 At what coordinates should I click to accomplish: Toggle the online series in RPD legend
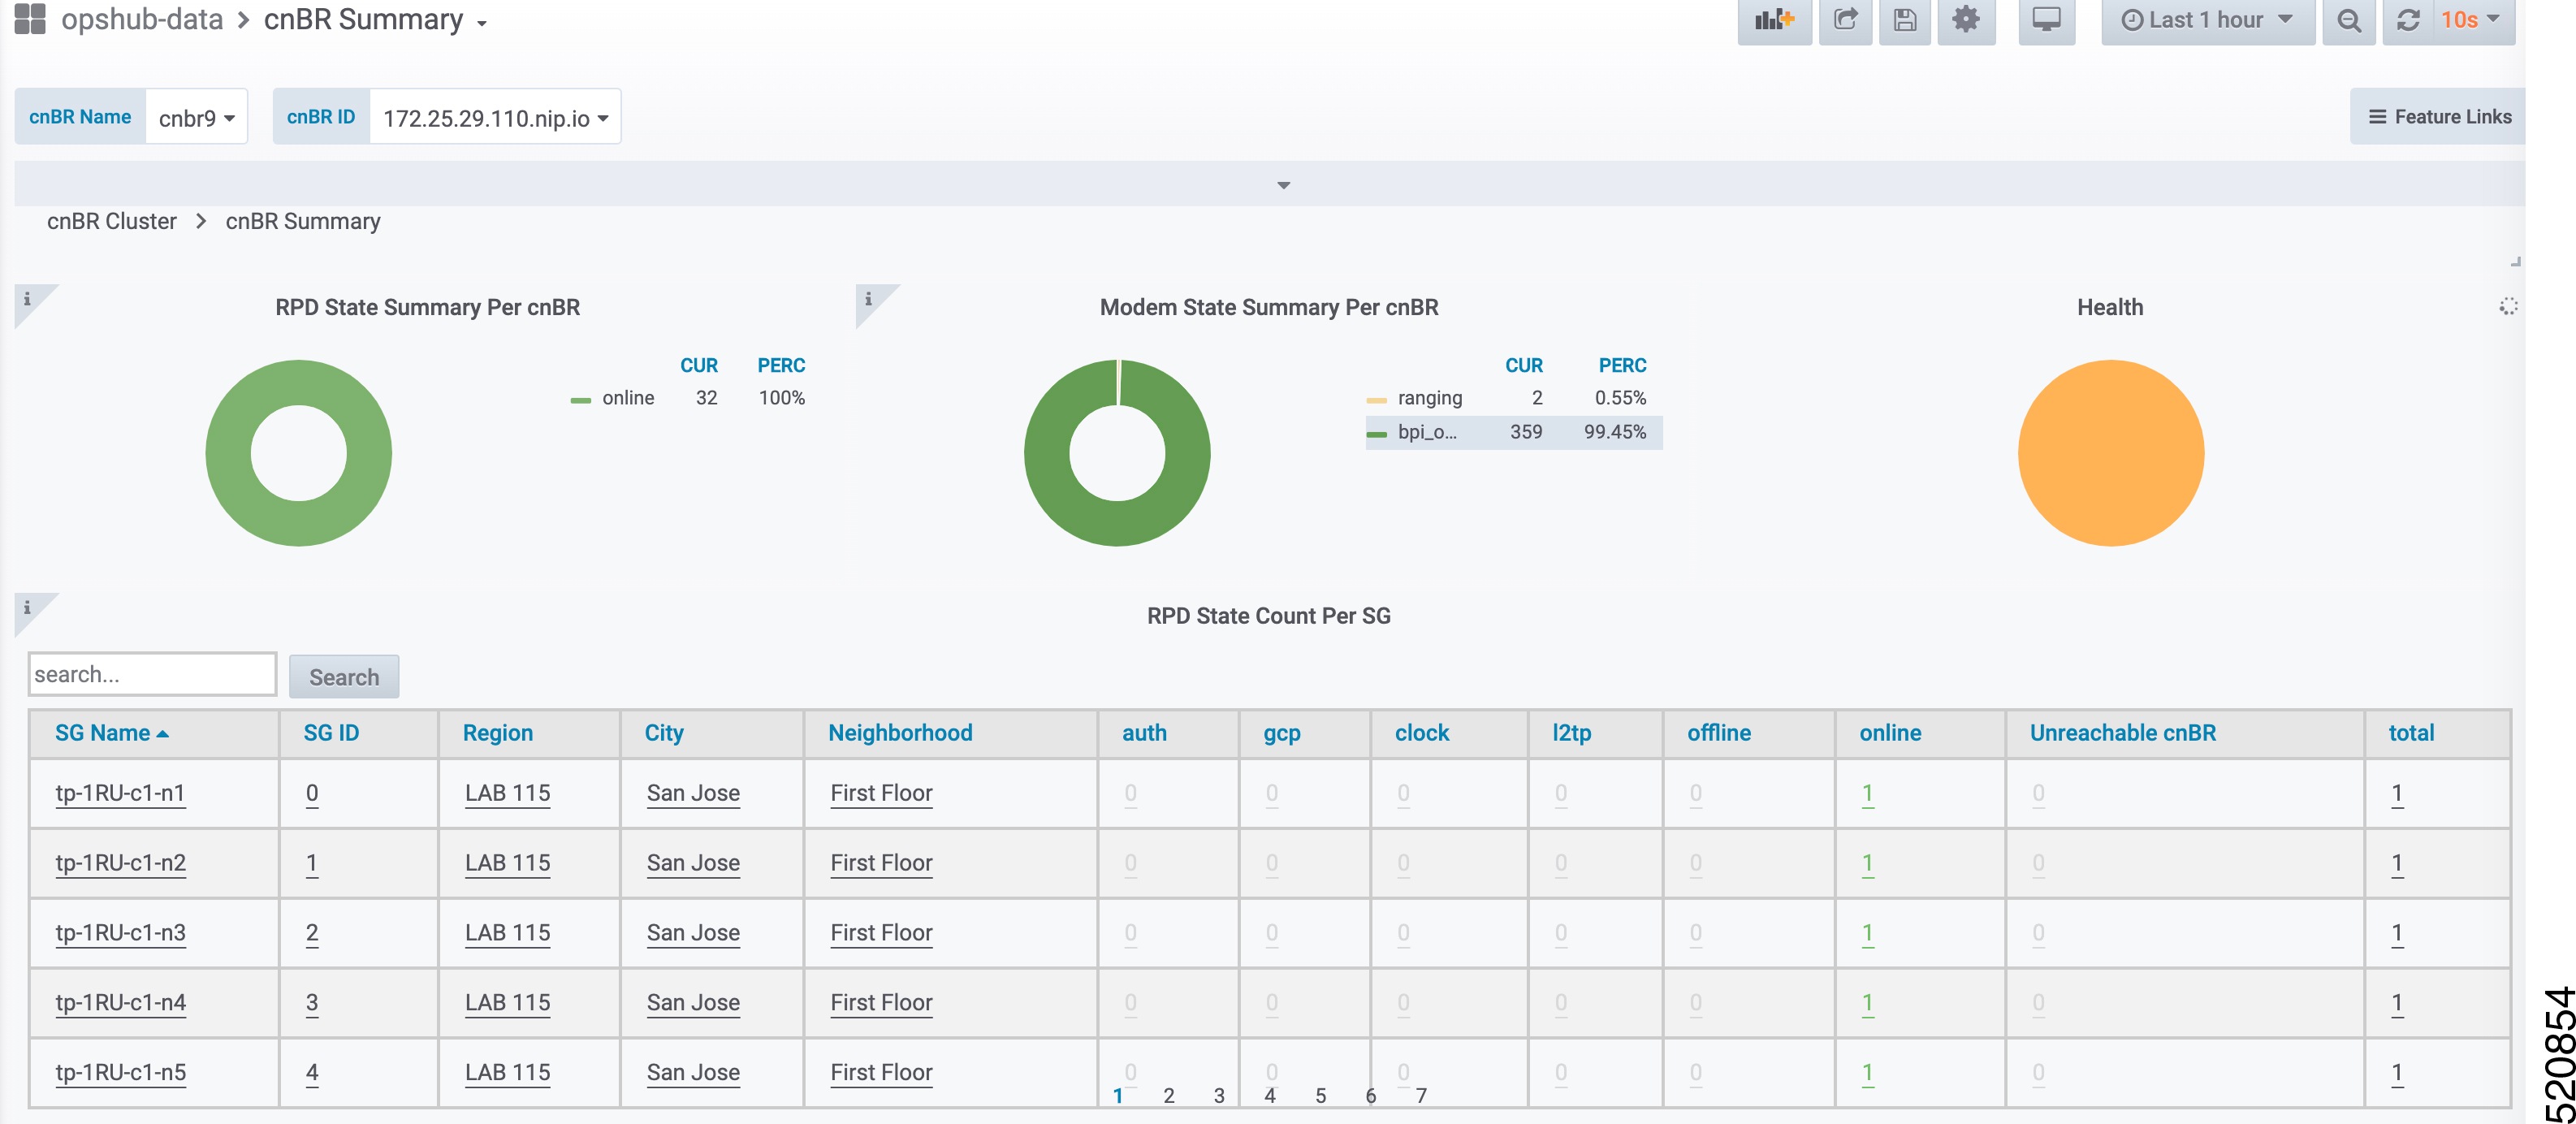628,397
